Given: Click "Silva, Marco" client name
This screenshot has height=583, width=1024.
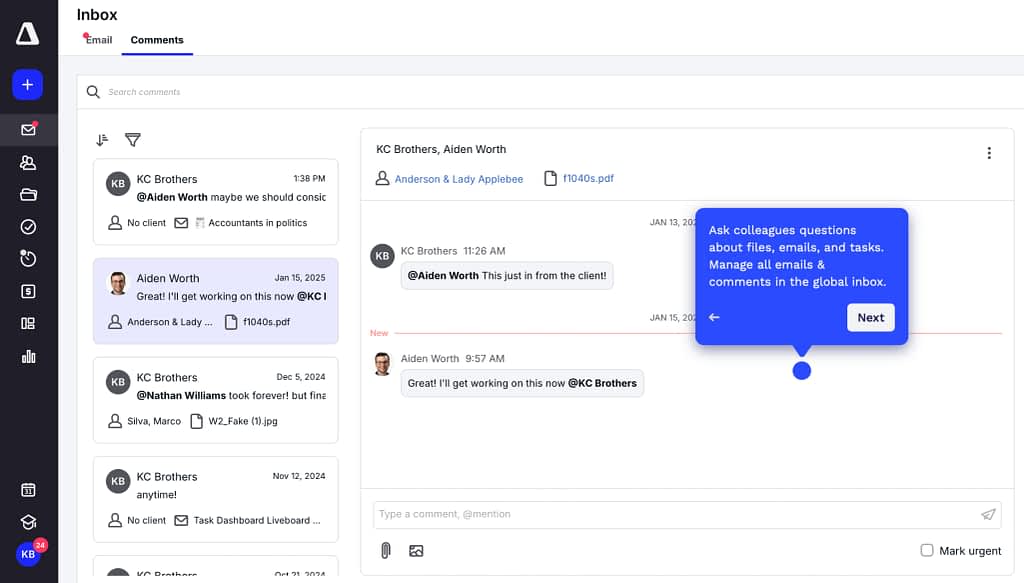Looking at the screenshot, I should (153, 421).
